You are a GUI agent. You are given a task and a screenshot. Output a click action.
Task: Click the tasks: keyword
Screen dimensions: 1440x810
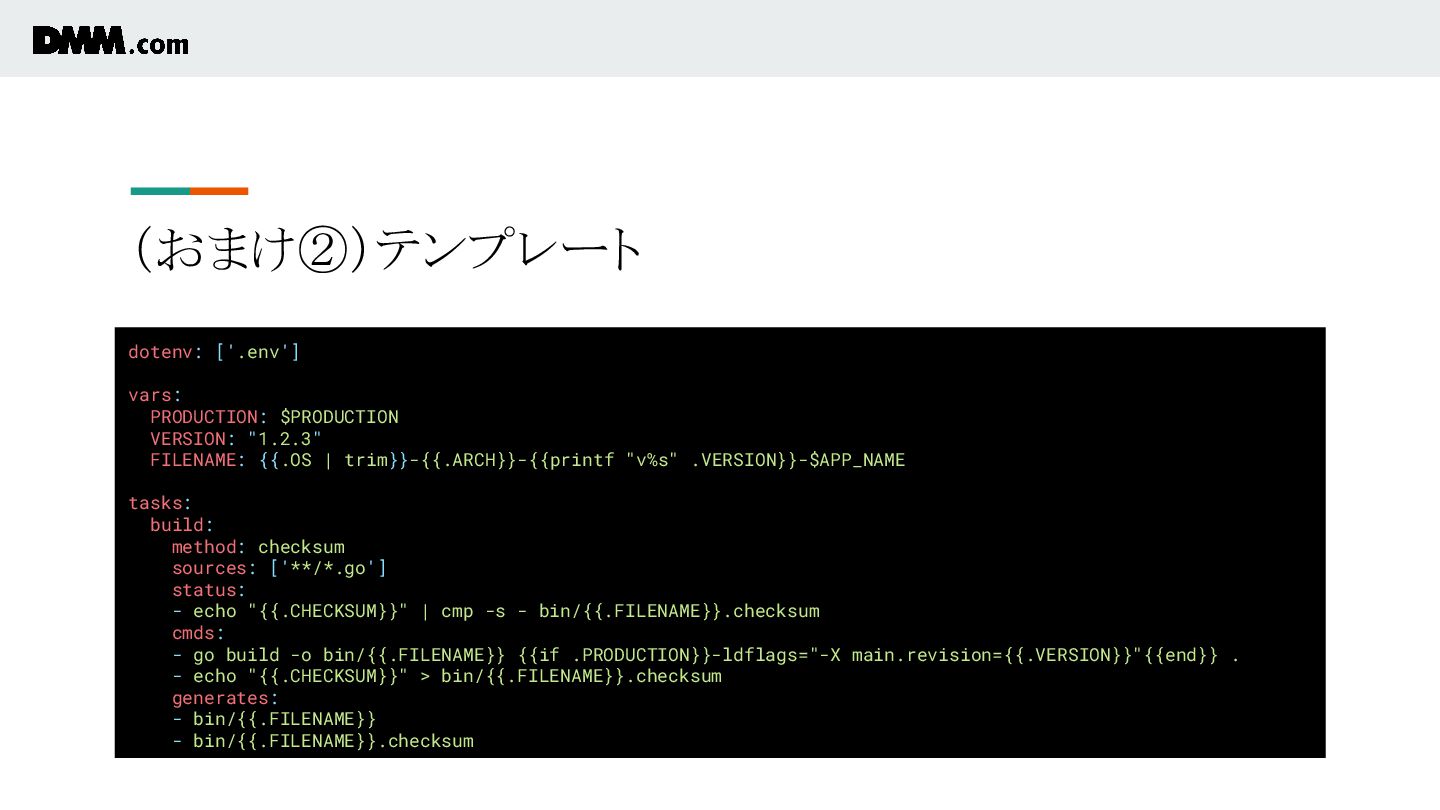(x=160, y=503)
